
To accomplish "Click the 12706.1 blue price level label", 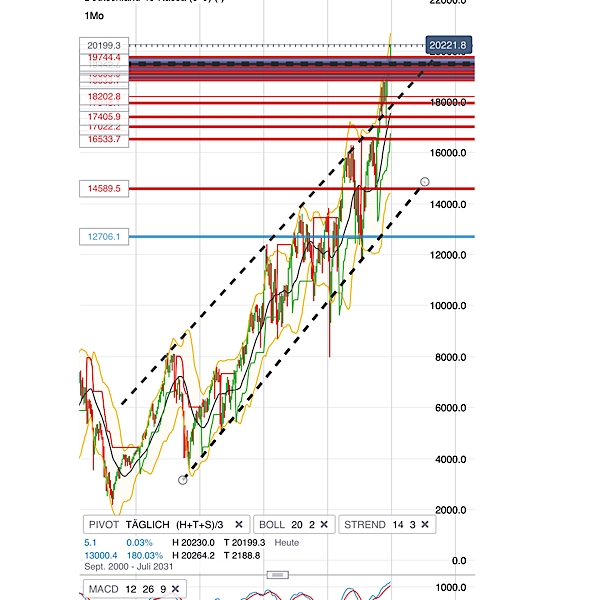I will pyautogui.click(x=104, y=236).
